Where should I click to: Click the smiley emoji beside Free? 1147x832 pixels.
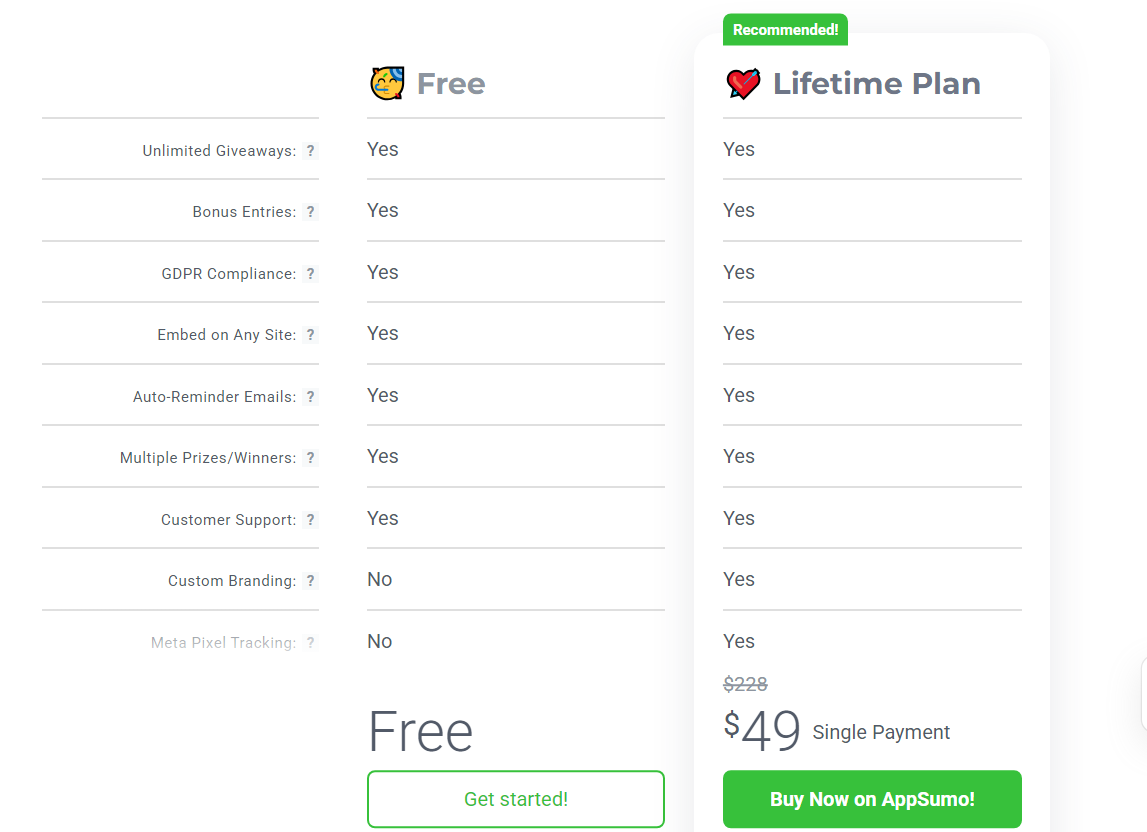(389, 82)
